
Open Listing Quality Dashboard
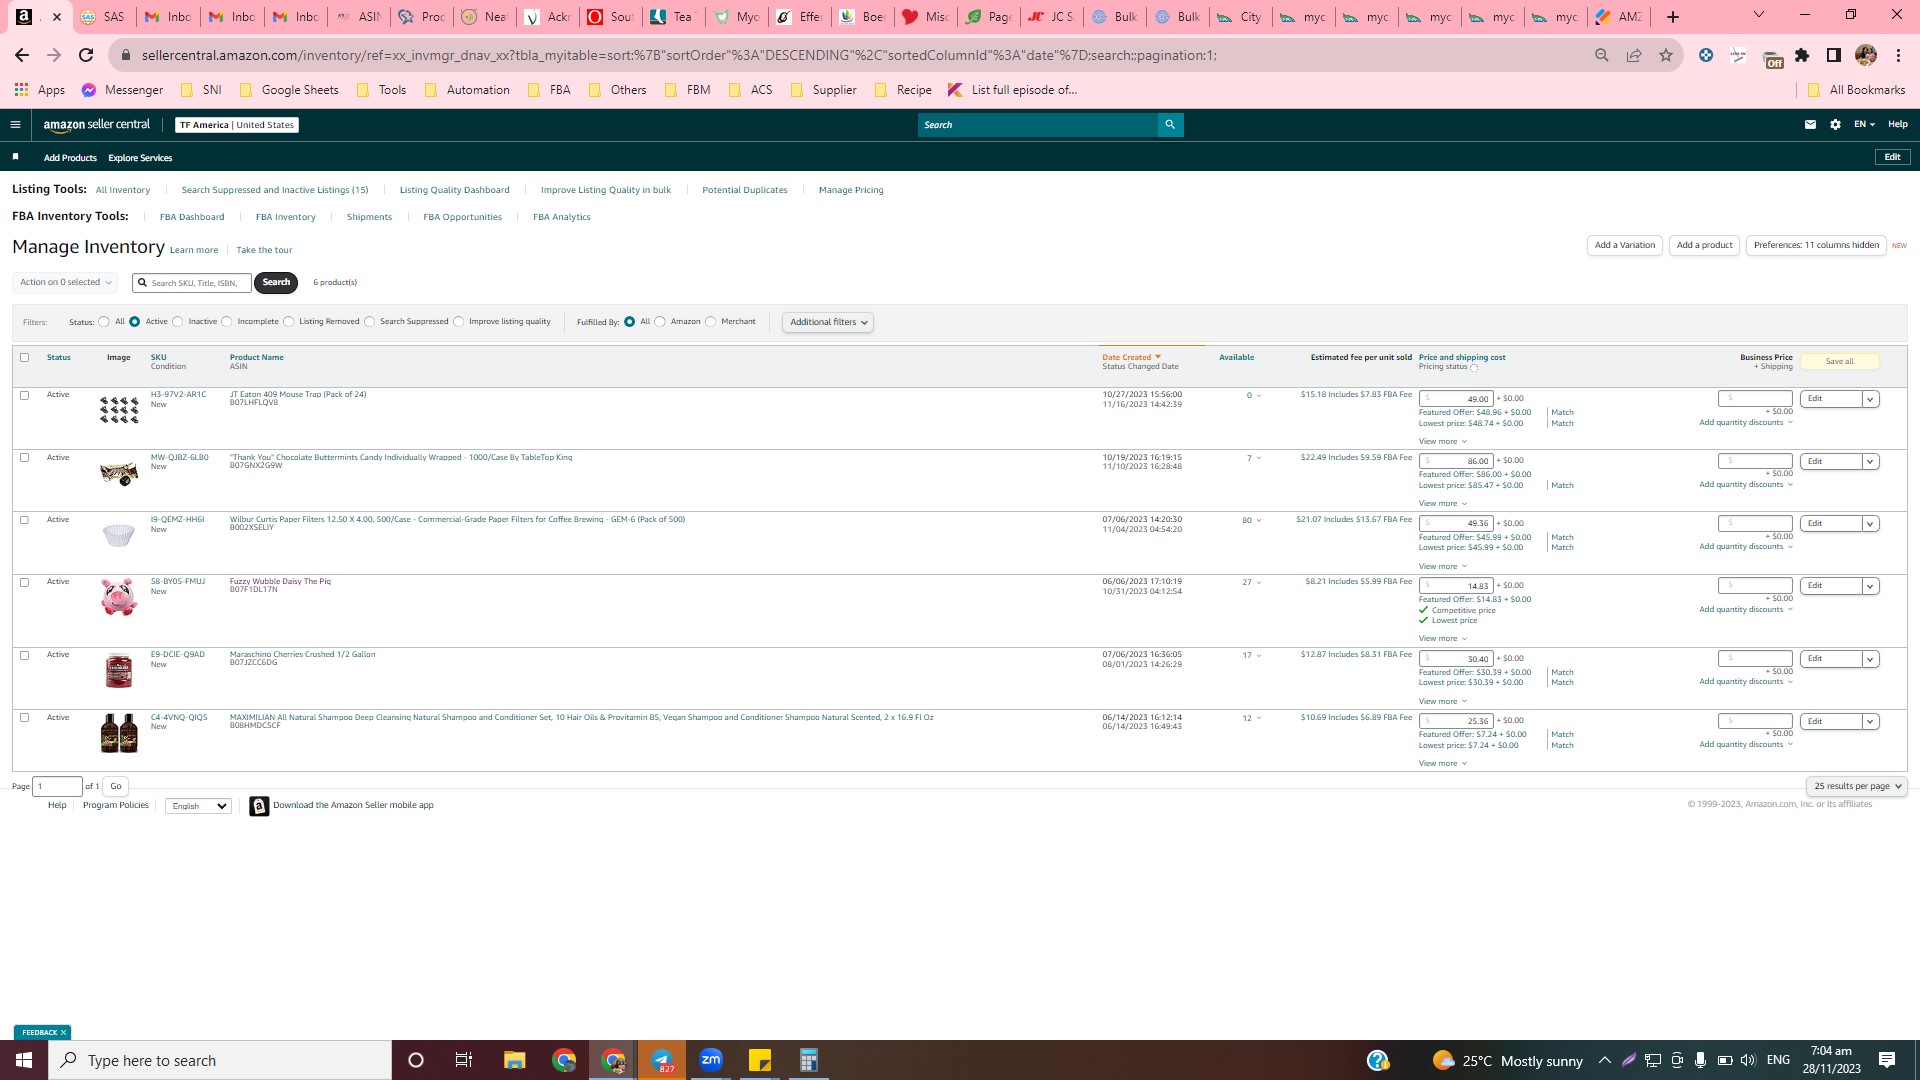[x=454, y=190]
